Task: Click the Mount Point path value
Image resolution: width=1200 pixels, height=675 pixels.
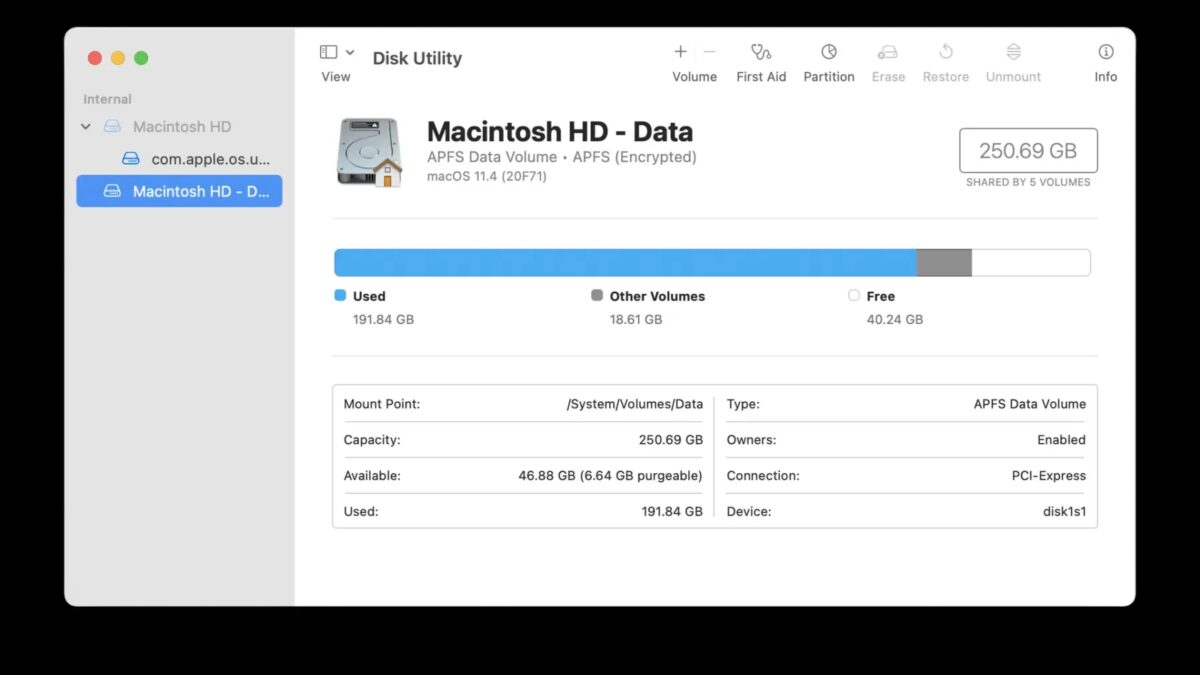Action: [x=634, y=404]
